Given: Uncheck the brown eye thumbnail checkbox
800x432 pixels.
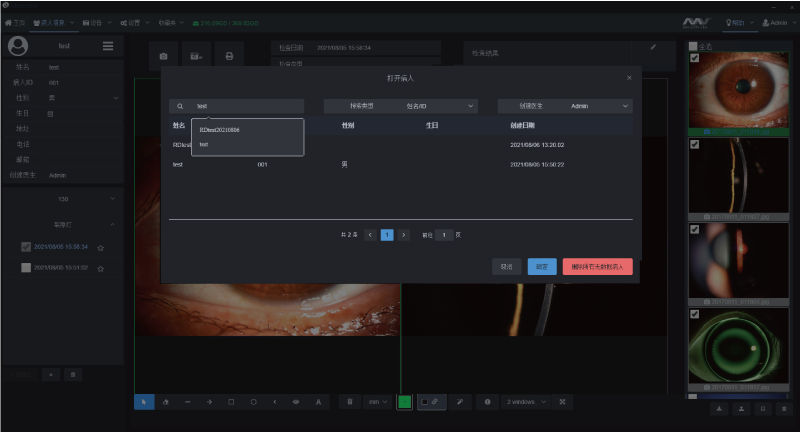Looking at the screenshot, I should click(694, 58).
